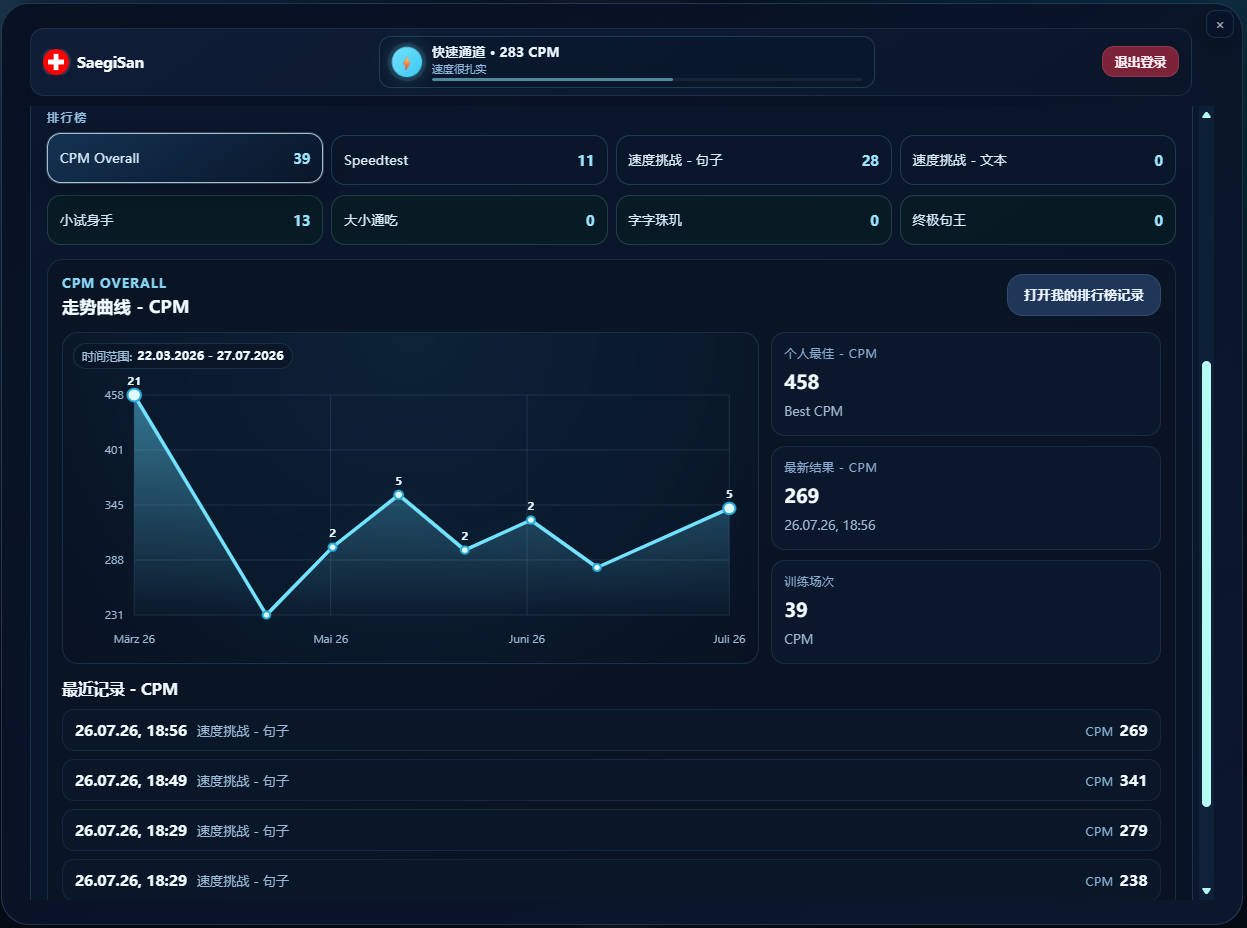The width and height of the screenshot is (1247, 928).
Task: Click the 退出登录 button
Action: point(1140,62)
